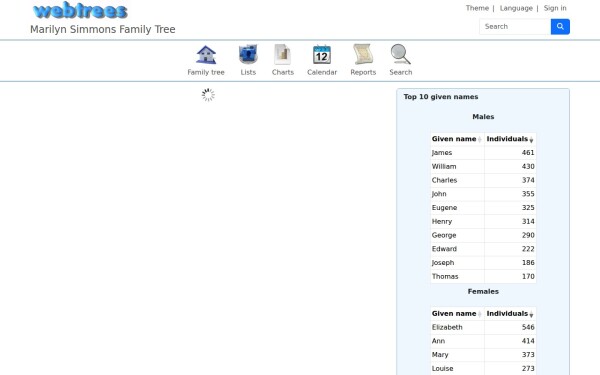600x375 pixels.
Task: Click the blue search submit button
Action: pos(560,26)
